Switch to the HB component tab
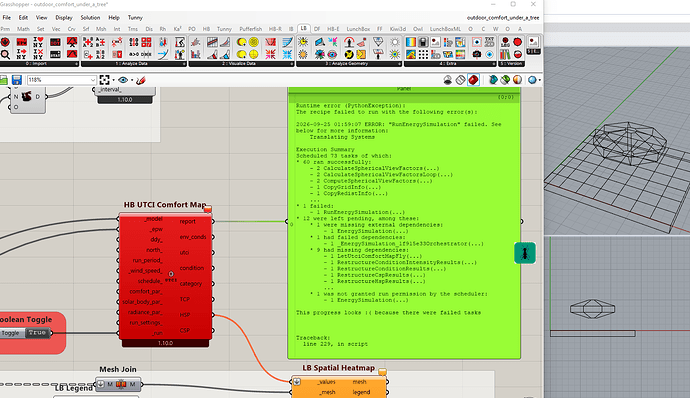 click(x=206, y=29)
